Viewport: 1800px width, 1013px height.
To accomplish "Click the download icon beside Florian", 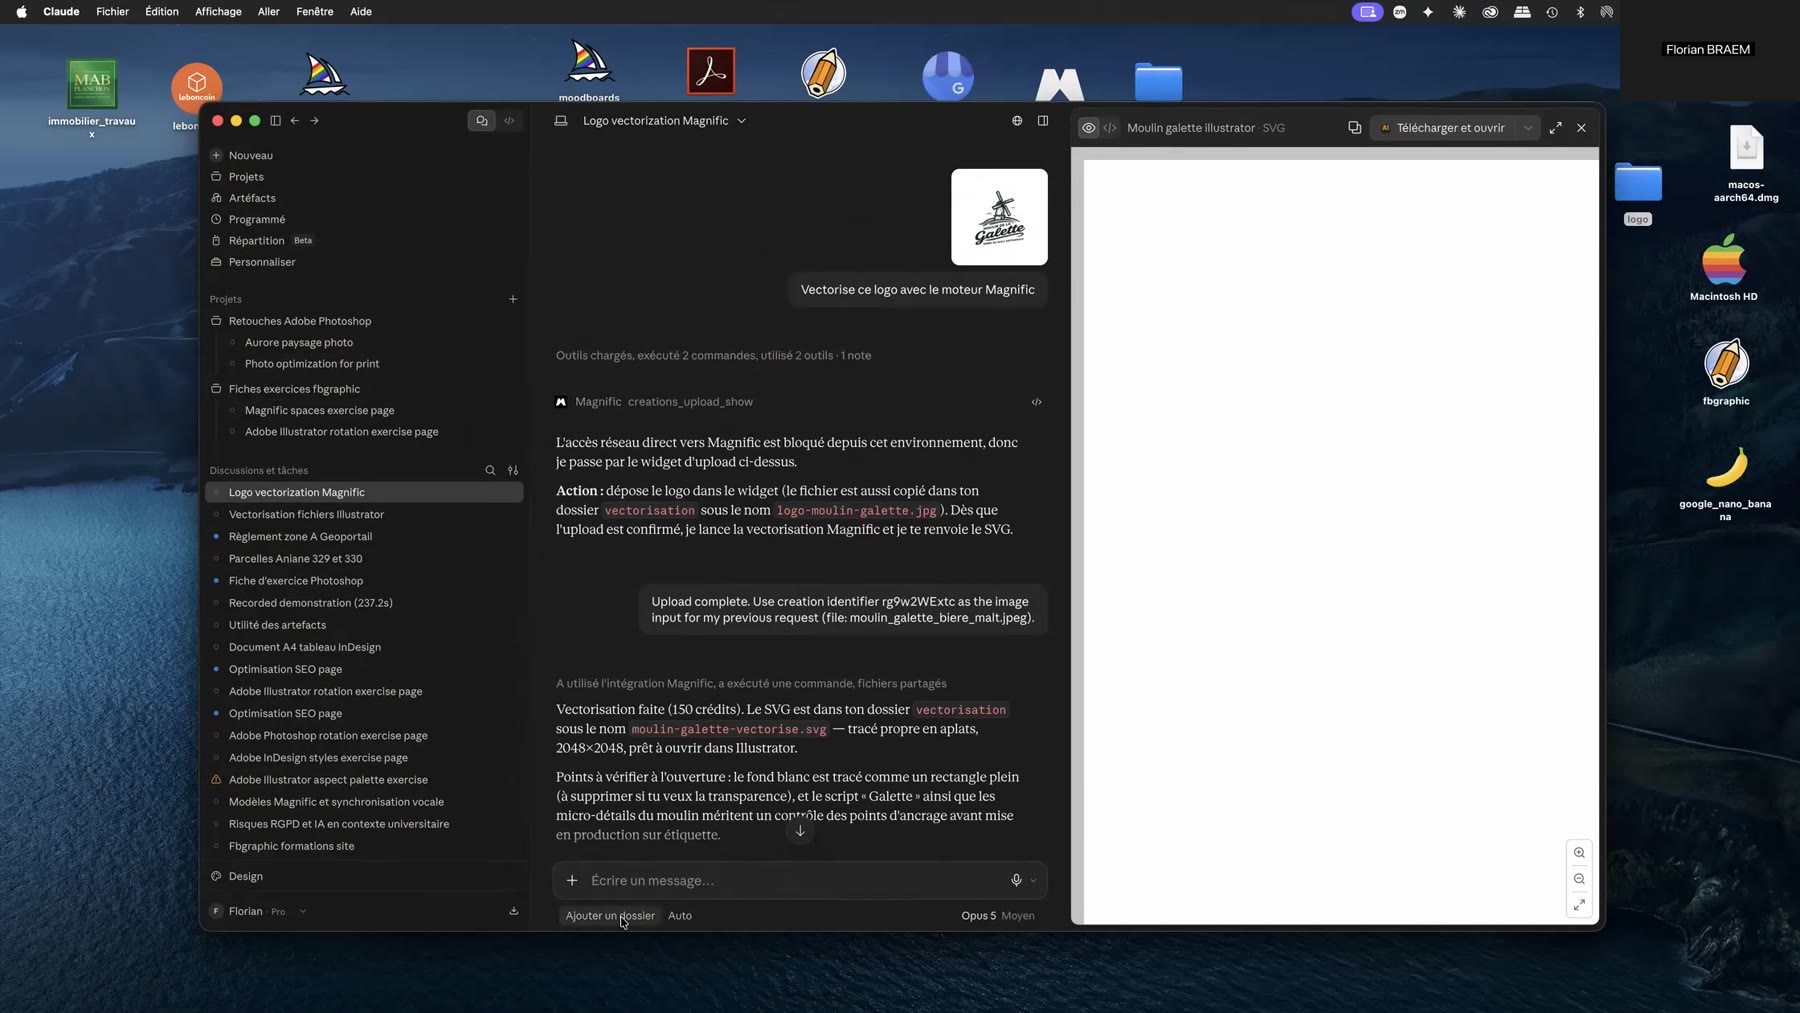I will click(514, 912).
